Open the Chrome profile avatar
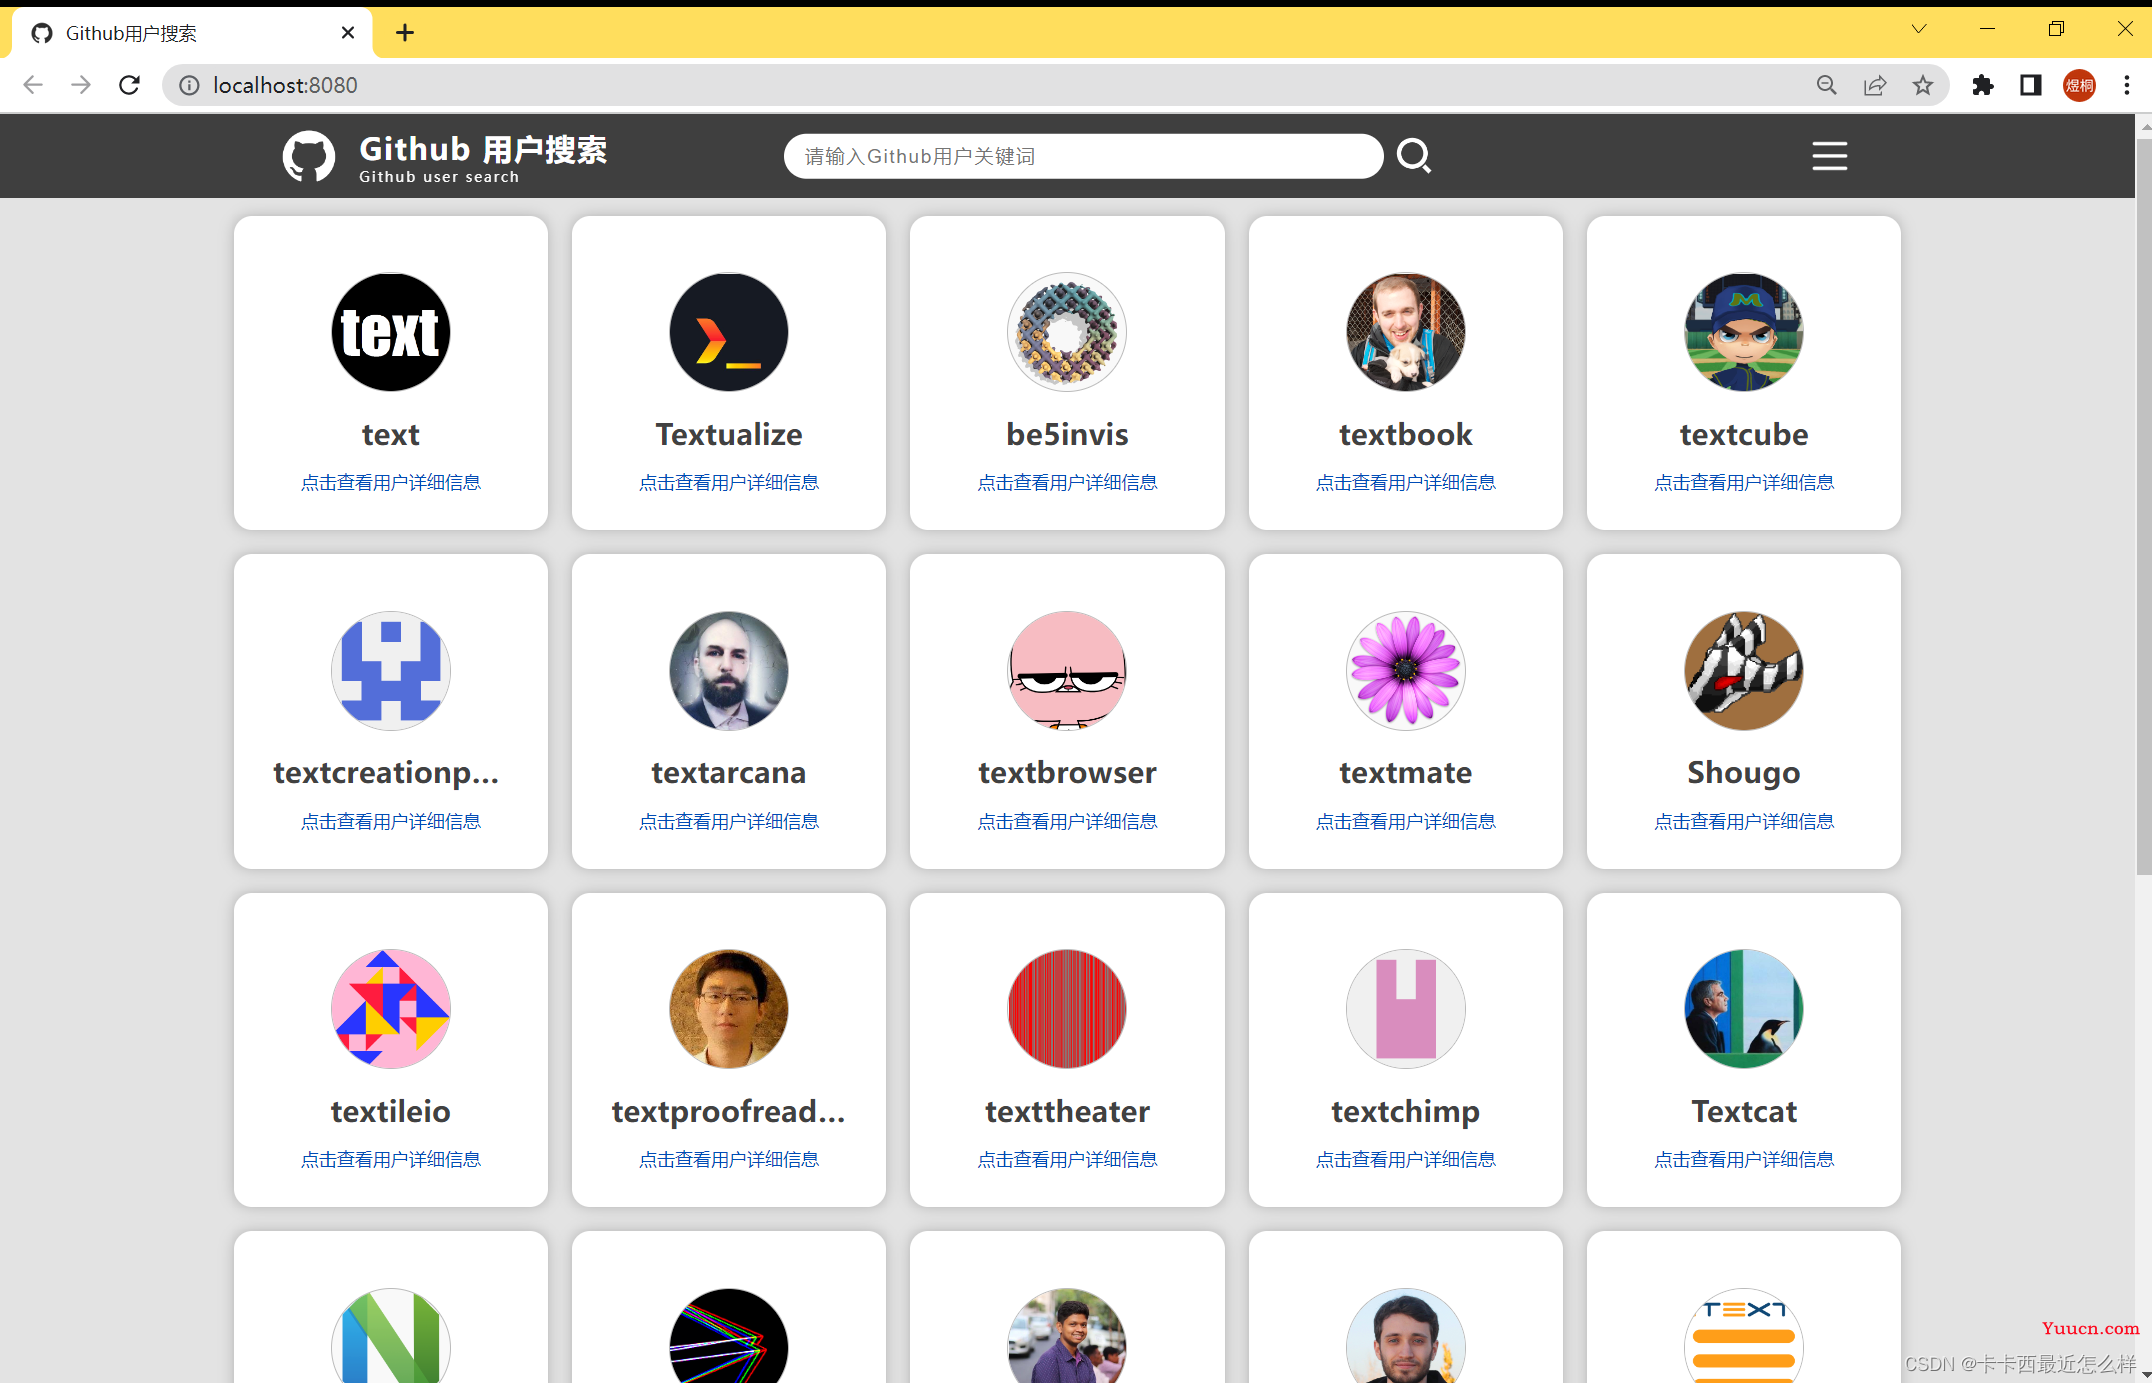Screen dimensions: 2152x1383 point(2079,85)
